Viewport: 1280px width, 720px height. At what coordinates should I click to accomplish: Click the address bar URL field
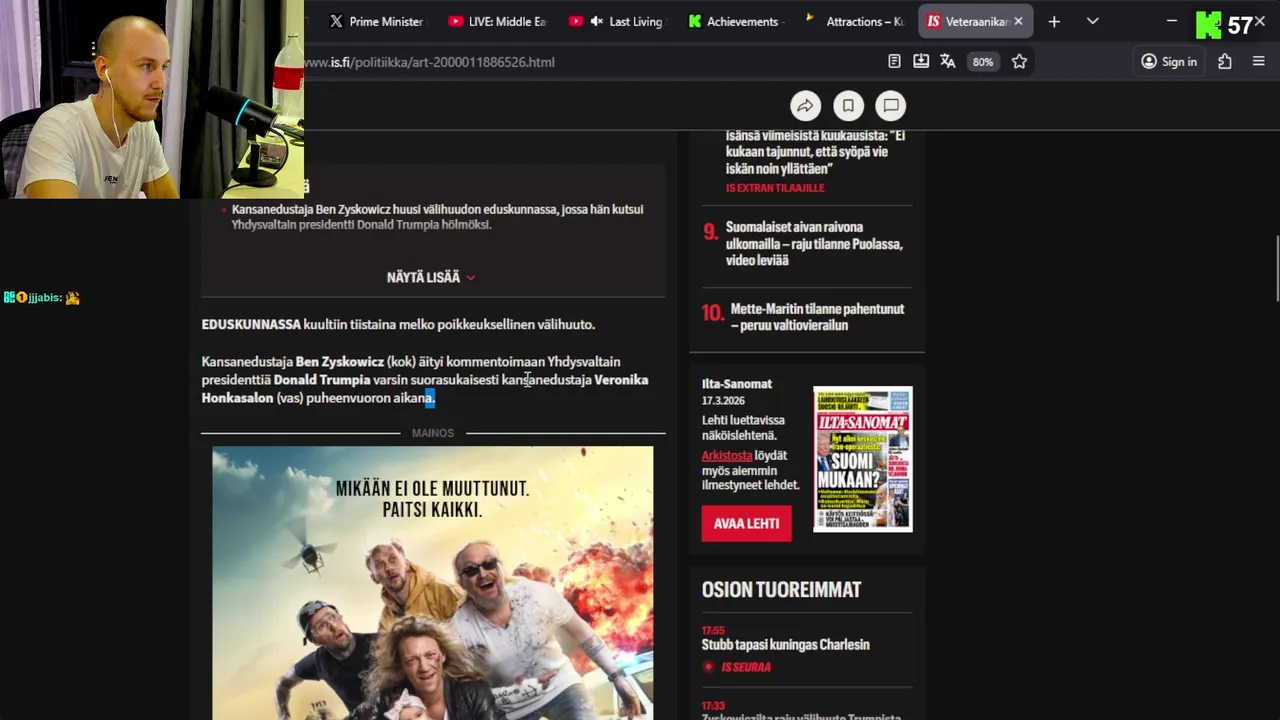[x=590, y=62]
